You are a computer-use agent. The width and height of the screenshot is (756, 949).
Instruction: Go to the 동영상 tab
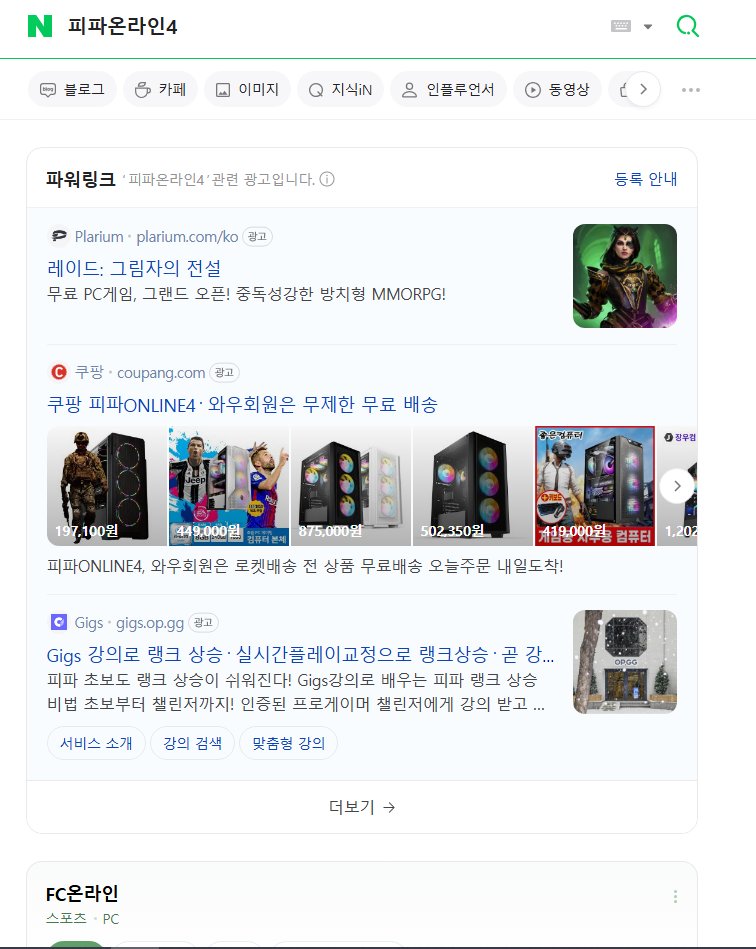click(x=557, y=90)
